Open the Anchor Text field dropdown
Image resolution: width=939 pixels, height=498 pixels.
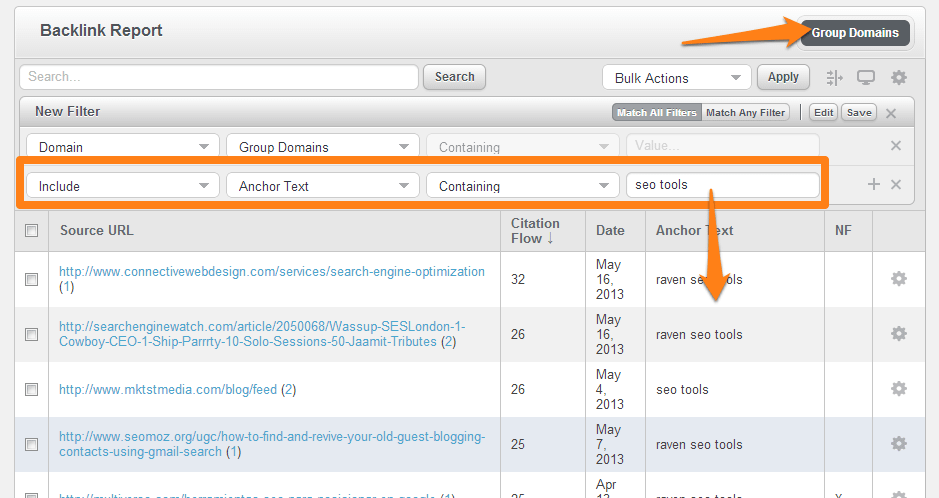coord(322,186)
